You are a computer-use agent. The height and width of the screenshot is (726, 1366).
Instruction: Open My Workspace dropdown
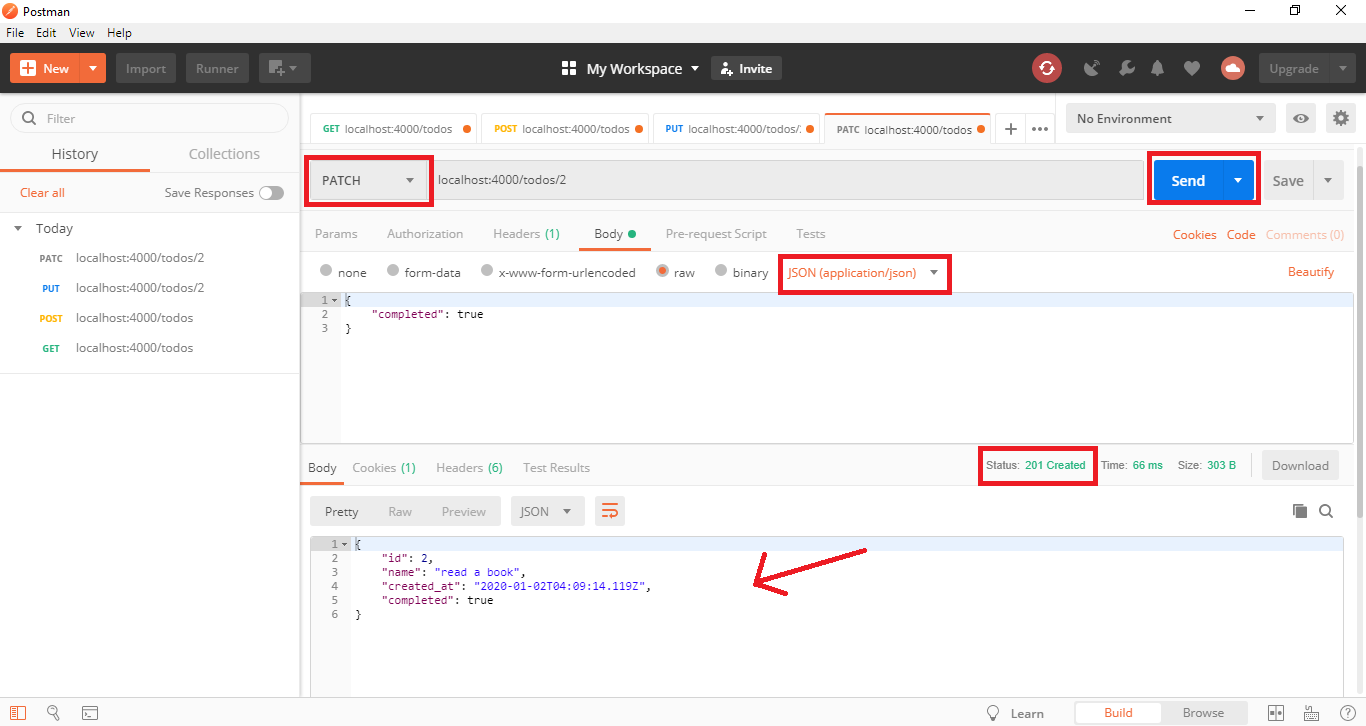coord(642,68)
